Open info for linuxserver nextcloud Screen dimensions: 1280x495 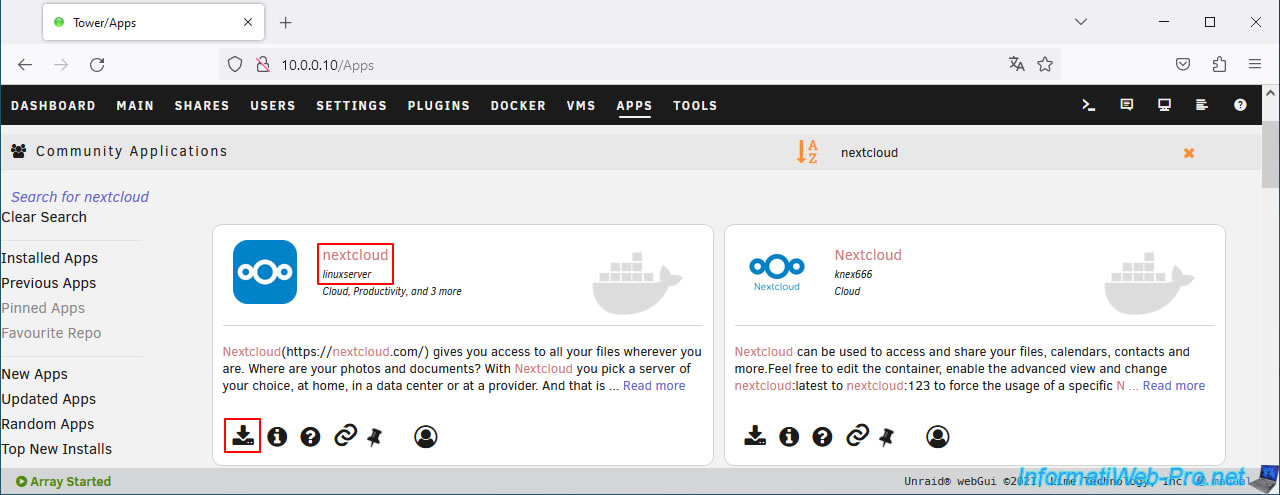point(277,436)
